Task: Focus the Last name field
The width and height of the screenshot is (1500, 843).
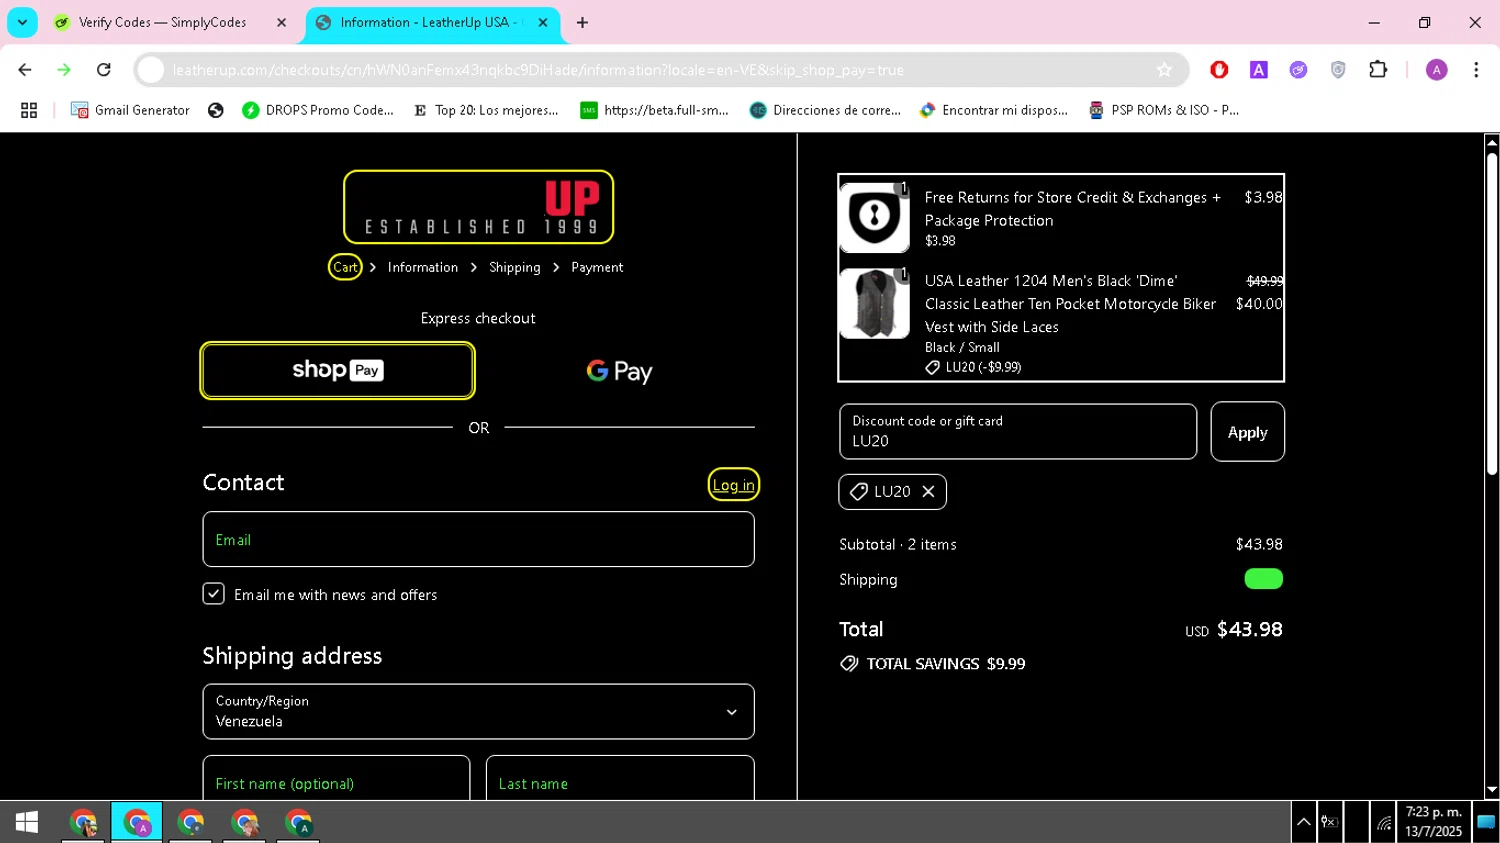Action: pos(620,780)
